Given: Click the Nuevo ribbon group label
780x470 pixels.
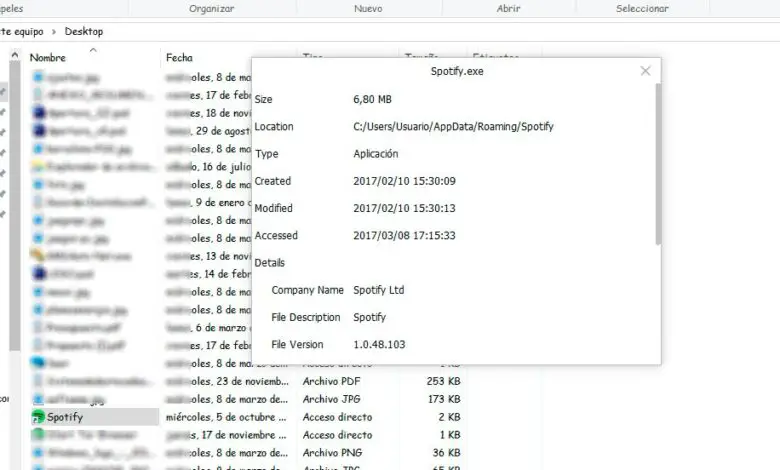Looking at the screenshot, I should [x=368, y=8].
